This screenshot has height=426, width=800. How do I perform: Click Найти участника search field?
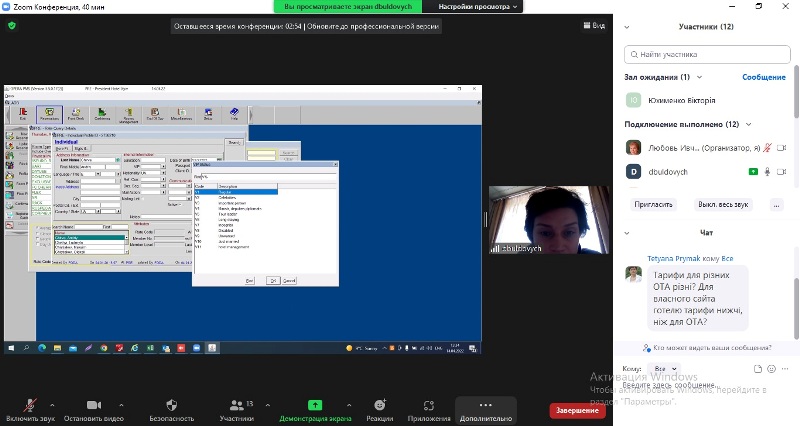(707, 54)
